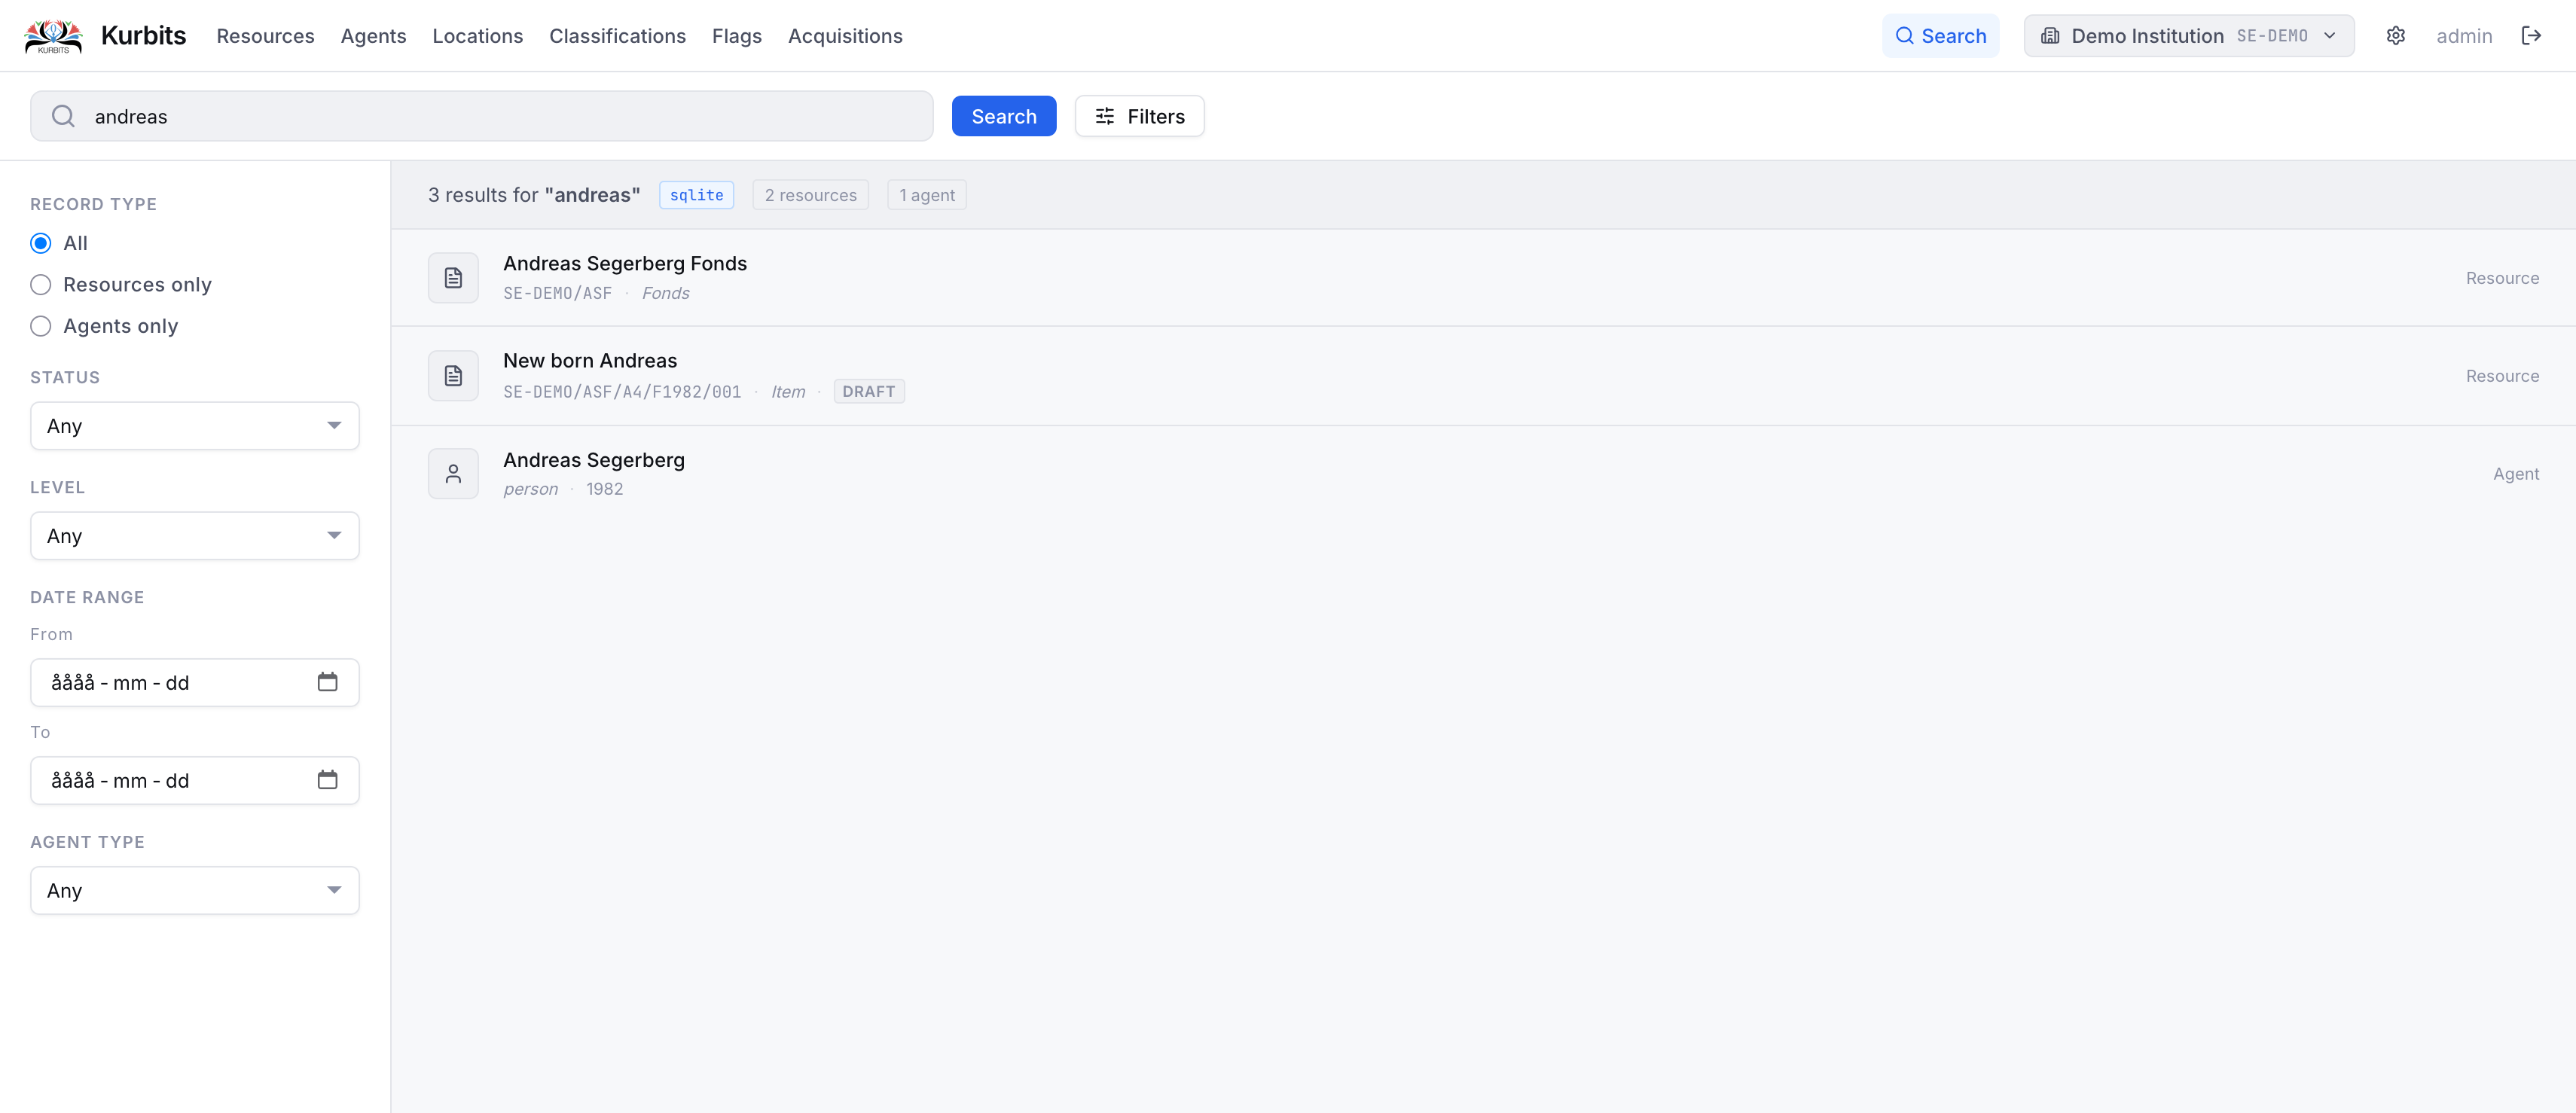Screen dimensions: 2576x1113
Task: Expand the Agent Type dropdown
Action: click(x=195, y=890)
